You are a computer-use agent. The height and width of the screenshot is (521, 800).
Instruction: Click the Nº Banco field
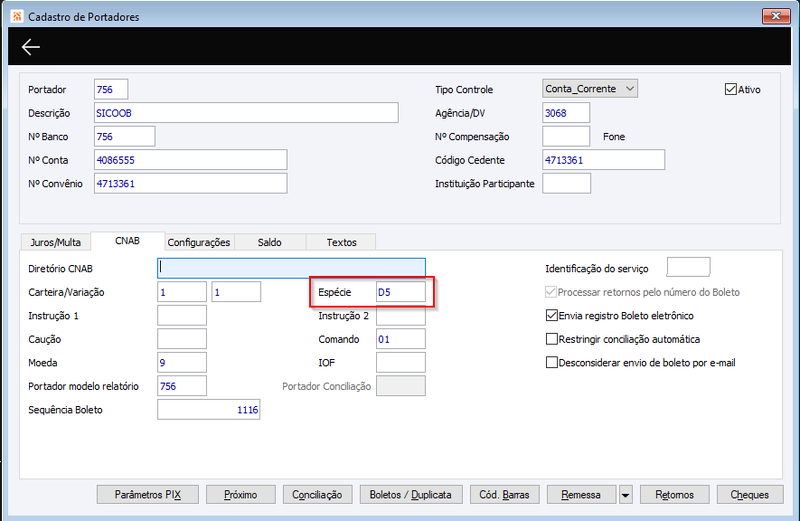(124, 136)
